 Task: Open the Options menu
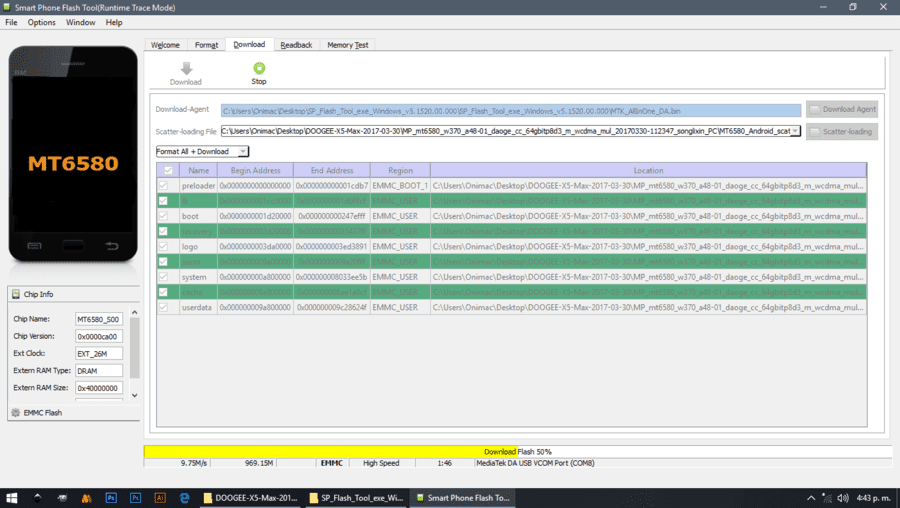[x=42, y=22]
